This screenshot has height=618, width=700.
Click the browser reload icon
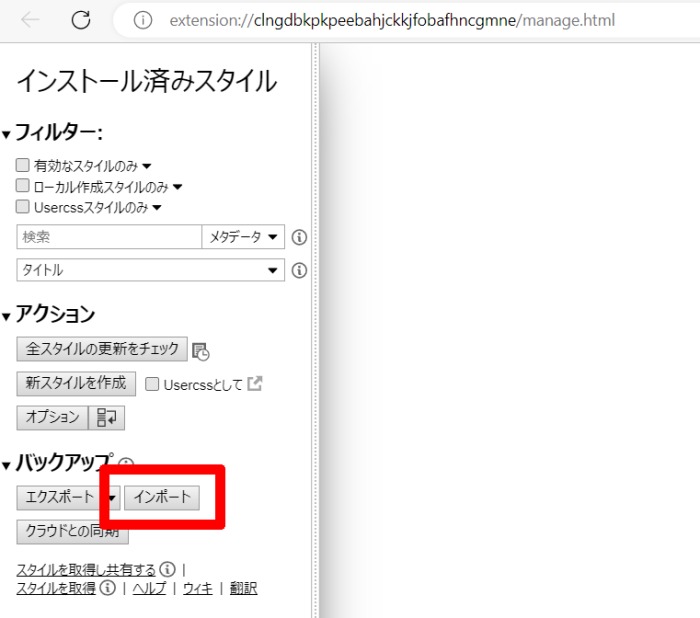[x=81, y=20]
